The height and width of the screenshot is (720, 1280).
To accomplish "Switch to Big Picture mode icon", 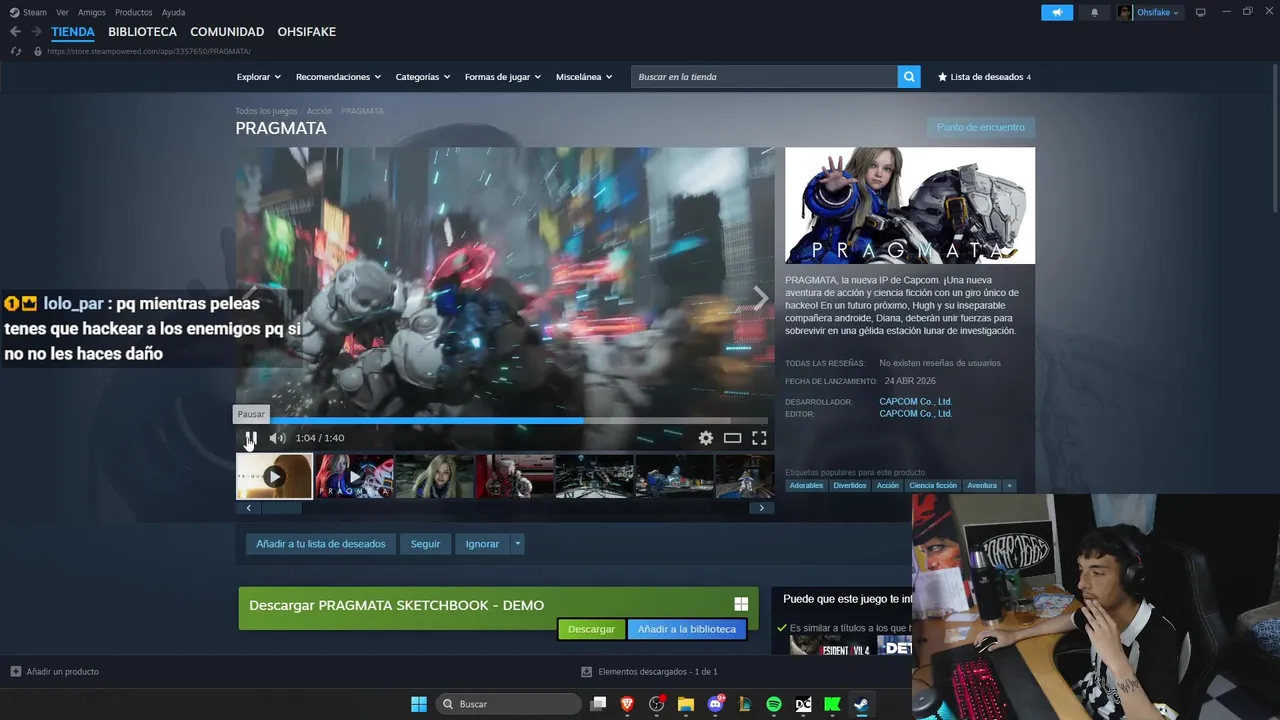I will point(1201,12).
